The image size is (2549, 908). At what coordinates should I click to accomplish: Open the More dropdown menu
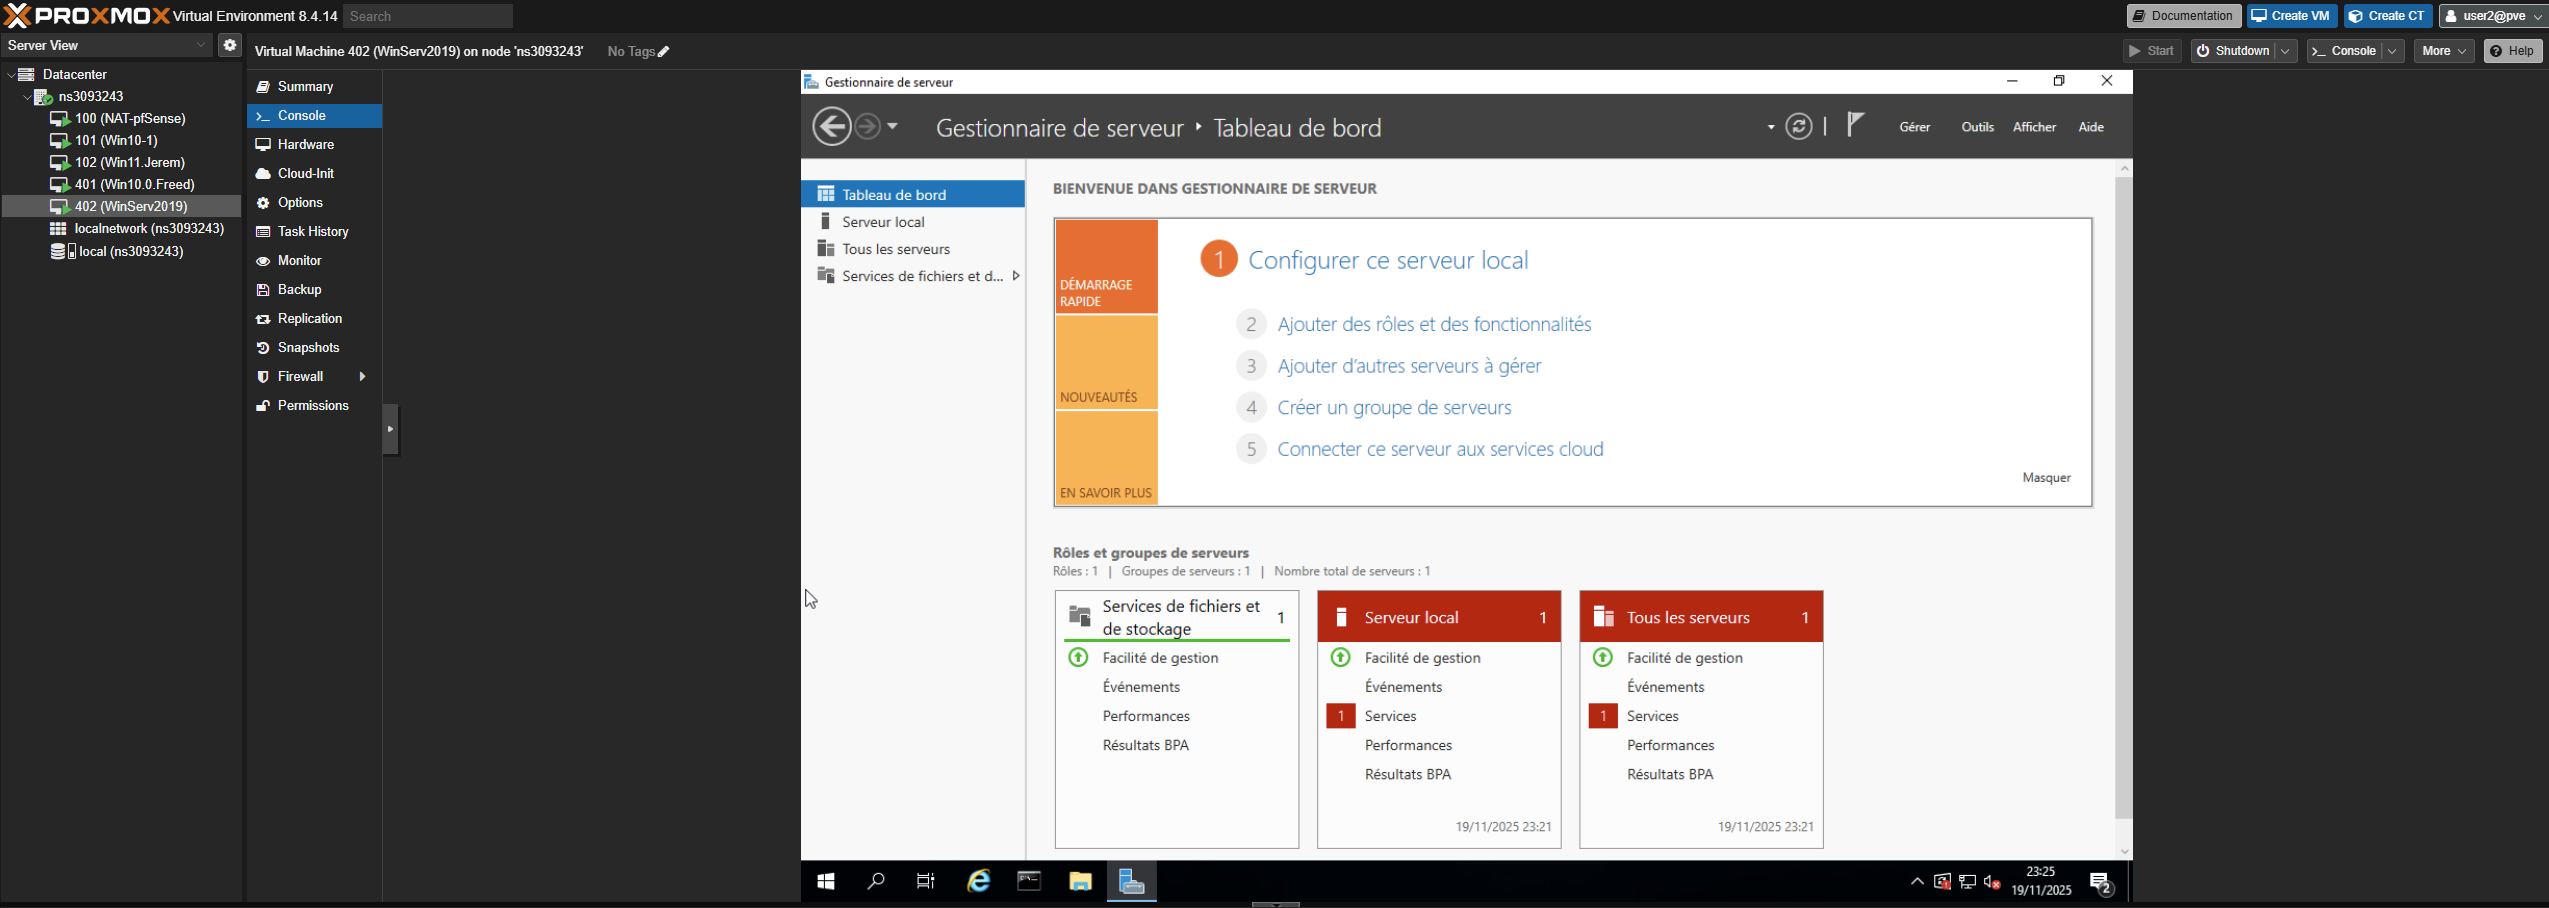pyautogui.click(x=2443, y=51)
